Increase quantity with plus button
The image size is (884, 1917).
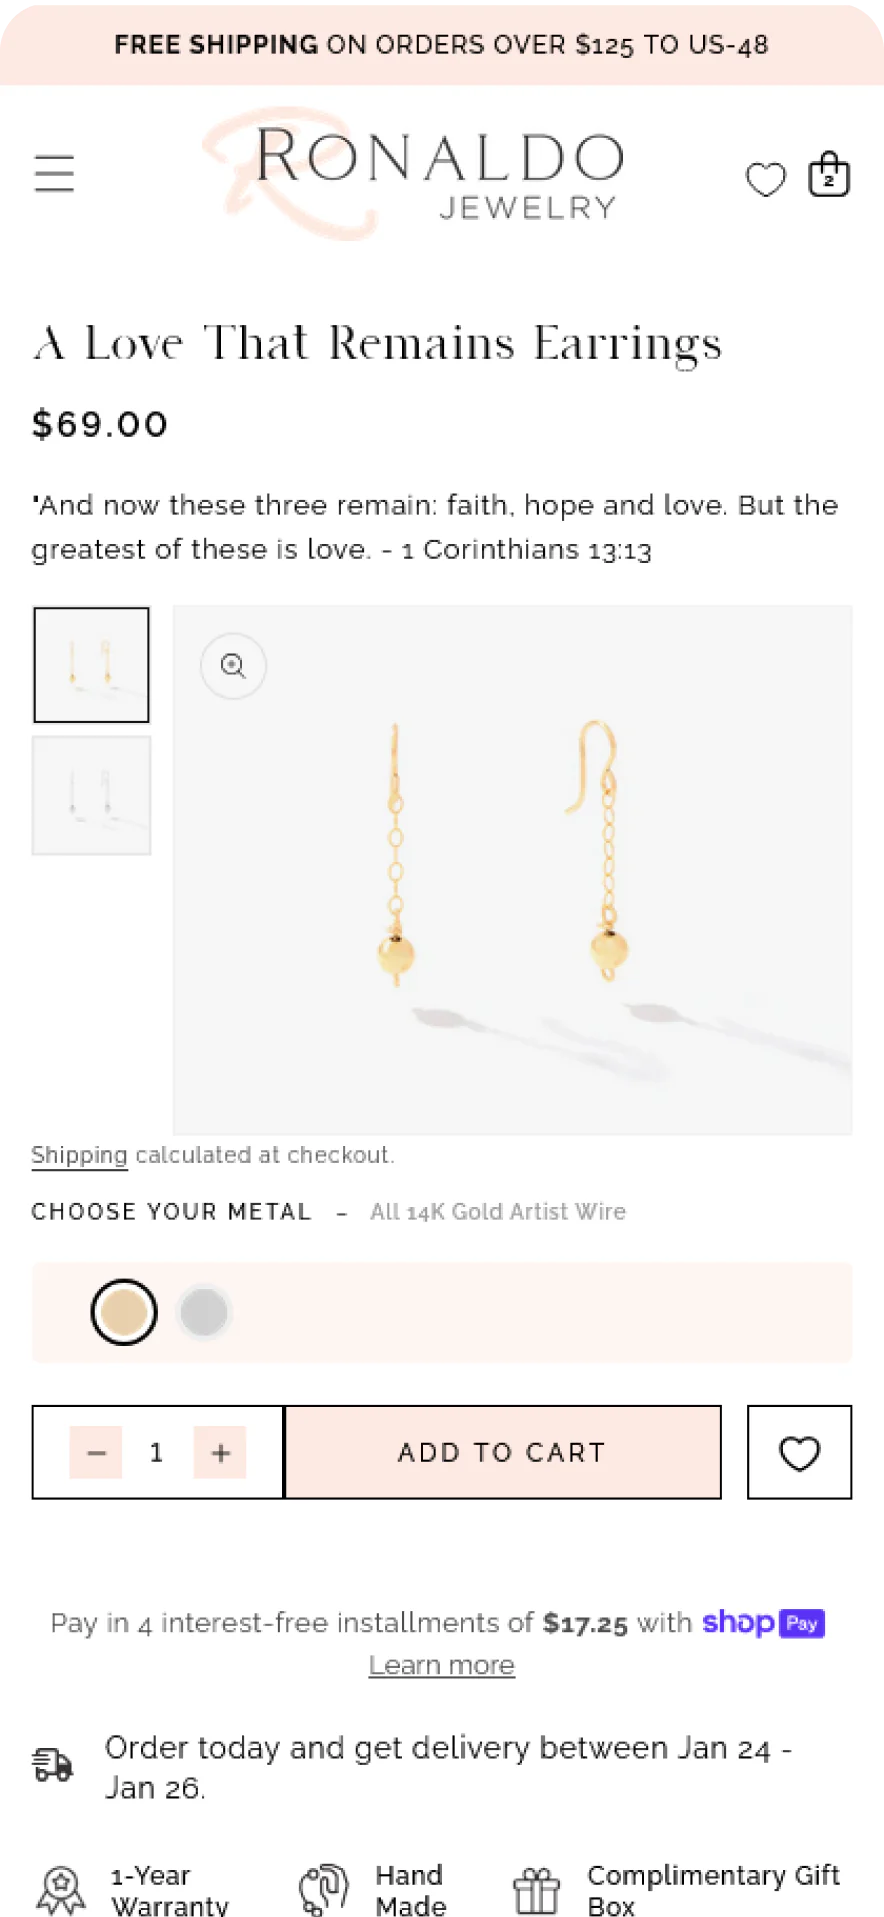[x=221, y=1452]
